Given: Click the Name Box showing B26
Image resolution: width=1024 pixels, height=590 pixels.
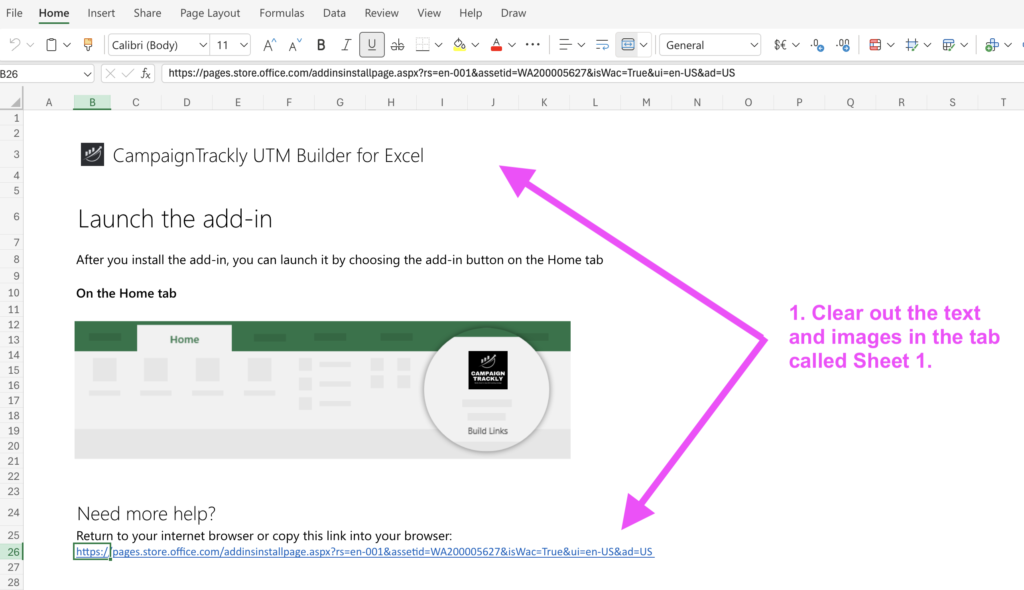Looking at the screenshot, I should [x=46, y=74].
